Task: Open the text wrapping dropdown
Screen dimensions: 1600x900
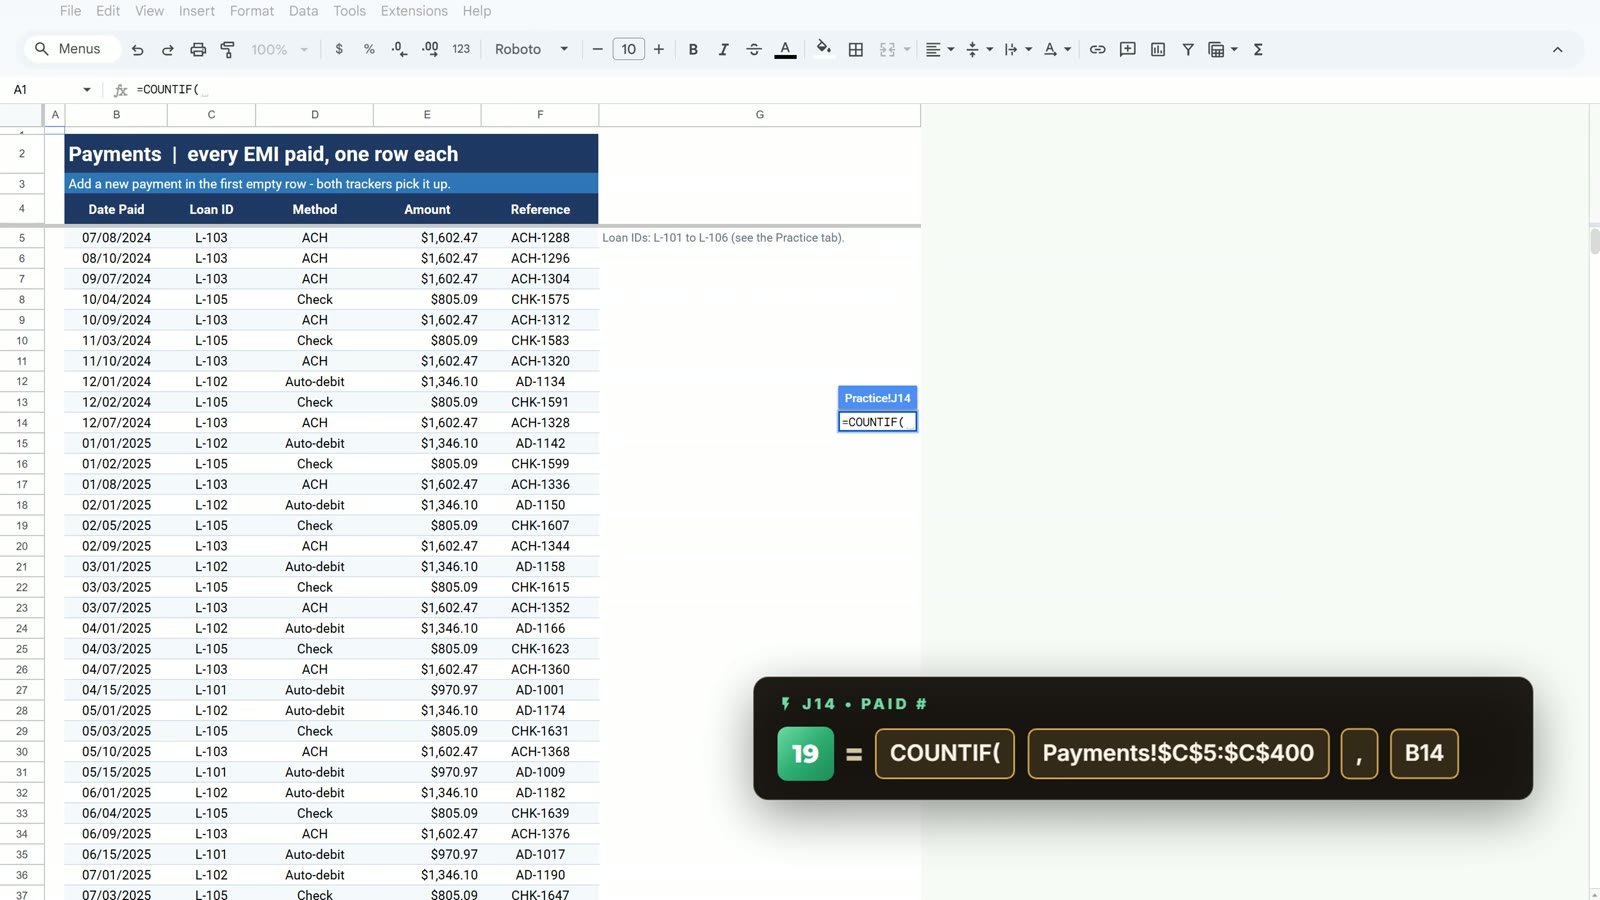Action: (x=1017, y=49)
